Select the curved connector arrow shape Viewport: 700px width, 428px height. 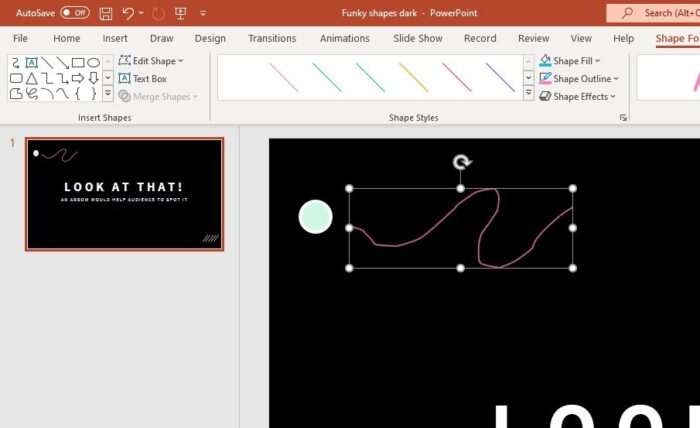(16, 62)
